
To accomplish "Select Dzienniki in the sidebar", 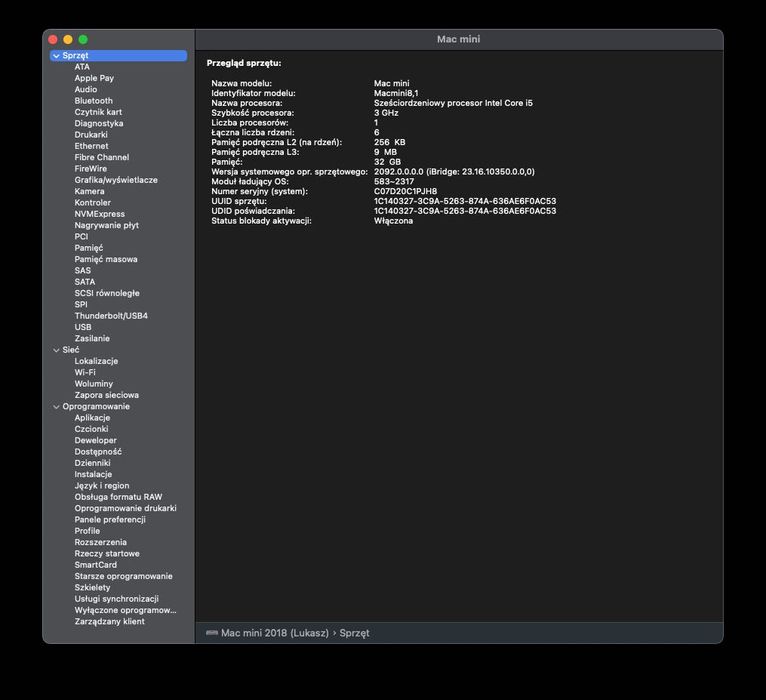I will [x=92, y=463].
